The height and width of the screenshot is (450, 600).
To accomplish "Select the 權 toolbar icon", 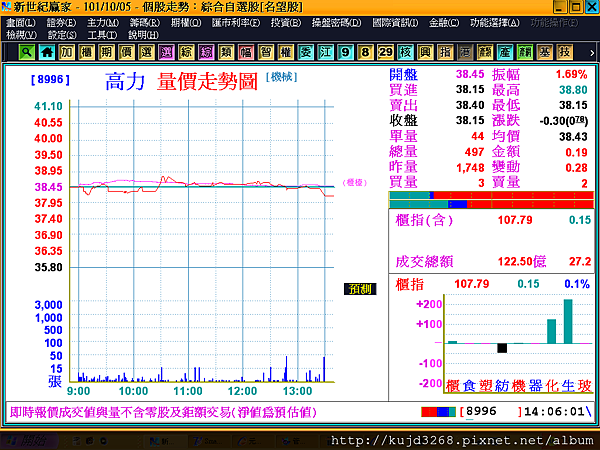I will (286, 52).
